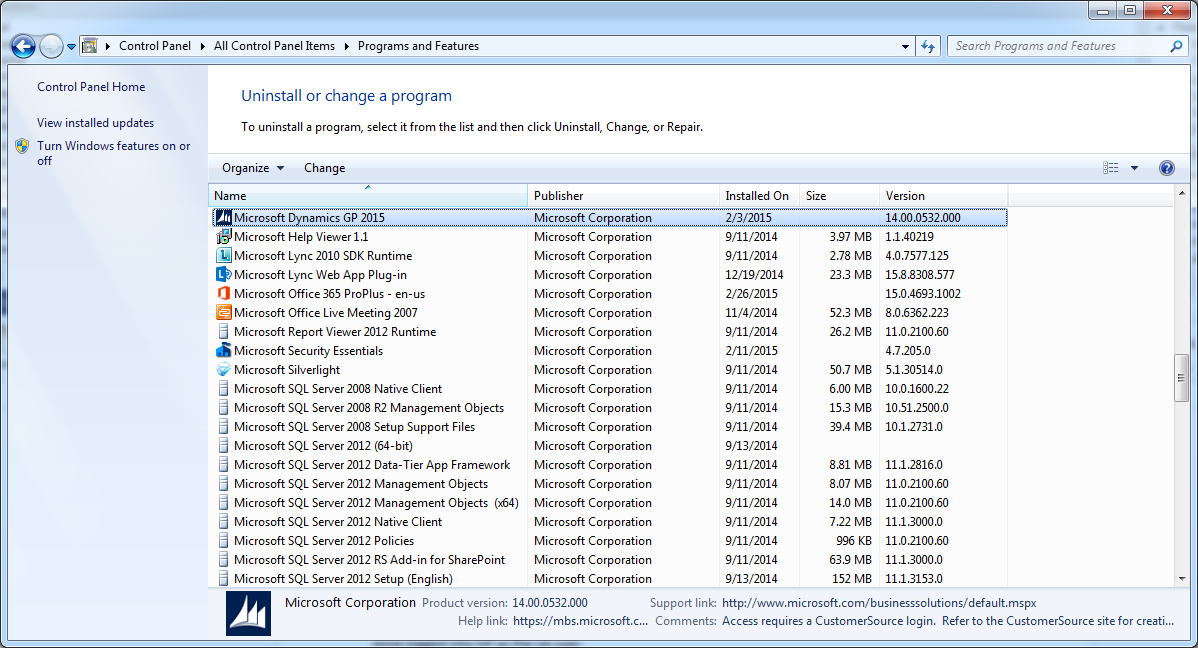Click the Microsoft Help Viewer 1.1 icon

(223, 237)
